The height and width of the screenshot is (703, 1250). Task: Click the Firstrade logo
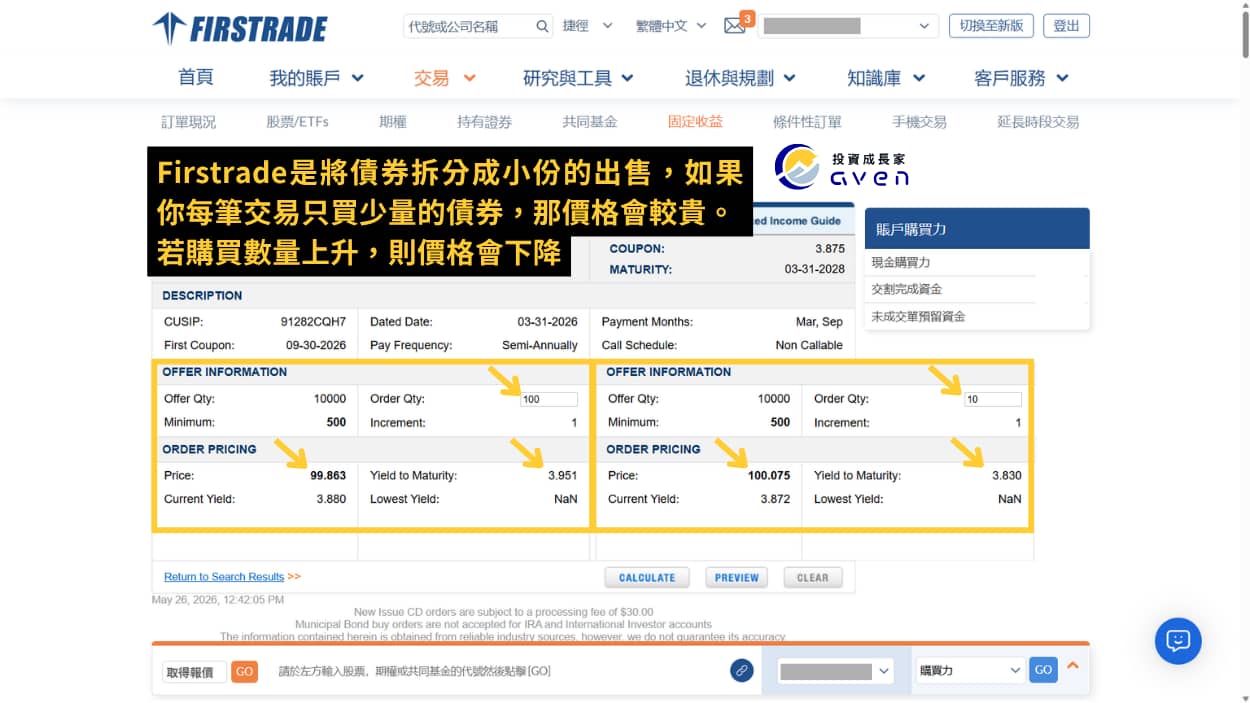(x=240, y=28)
